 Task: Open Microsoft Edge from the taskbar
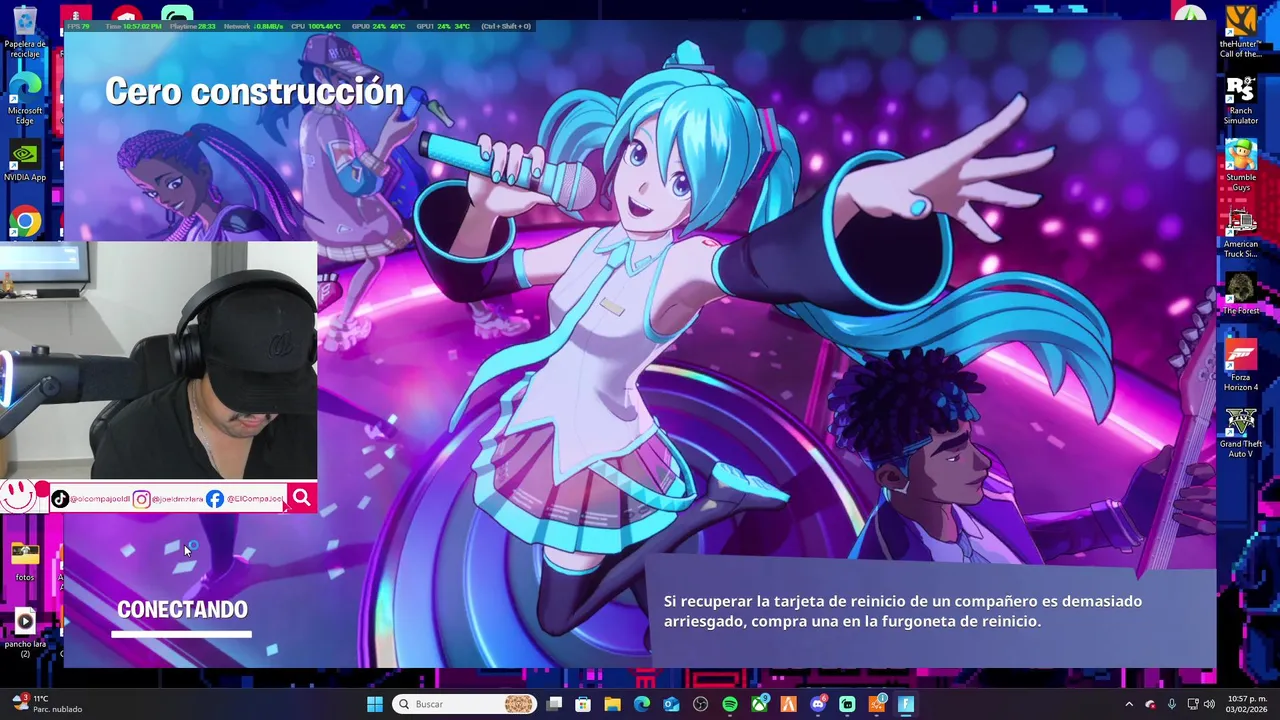pos(642,704)
